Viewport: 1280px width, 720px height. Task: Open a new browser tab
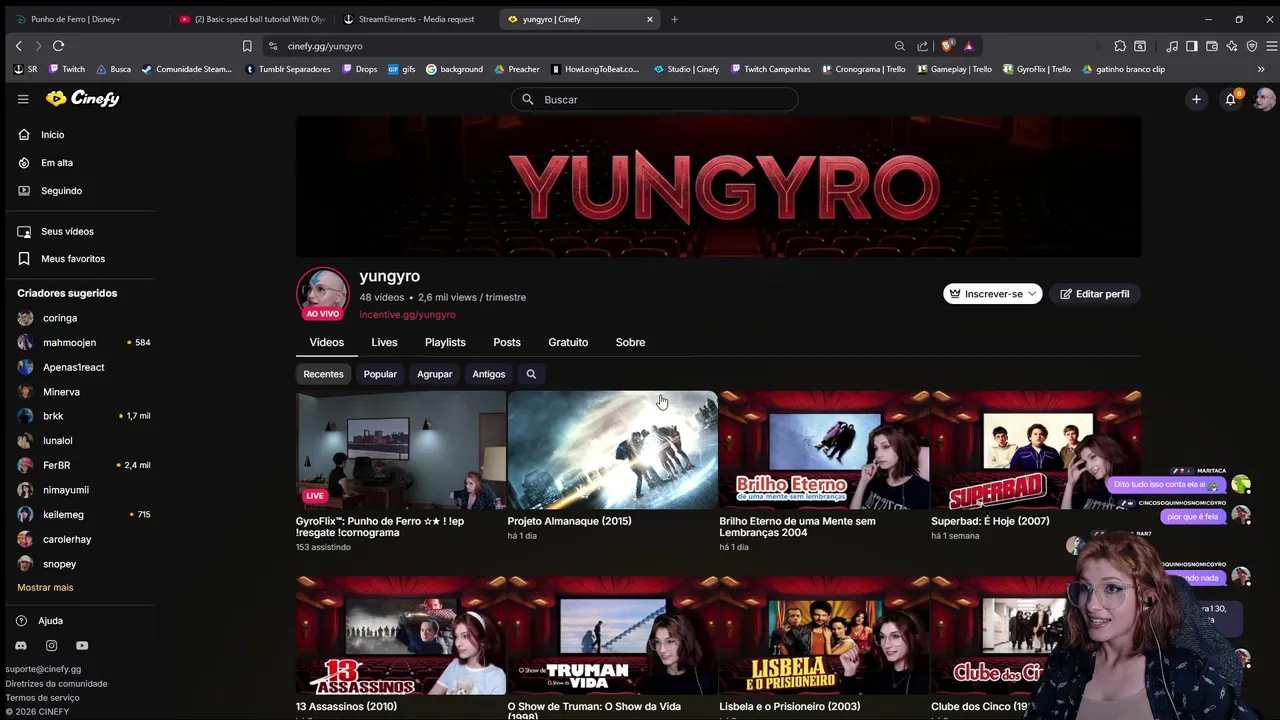pos(674,19)
